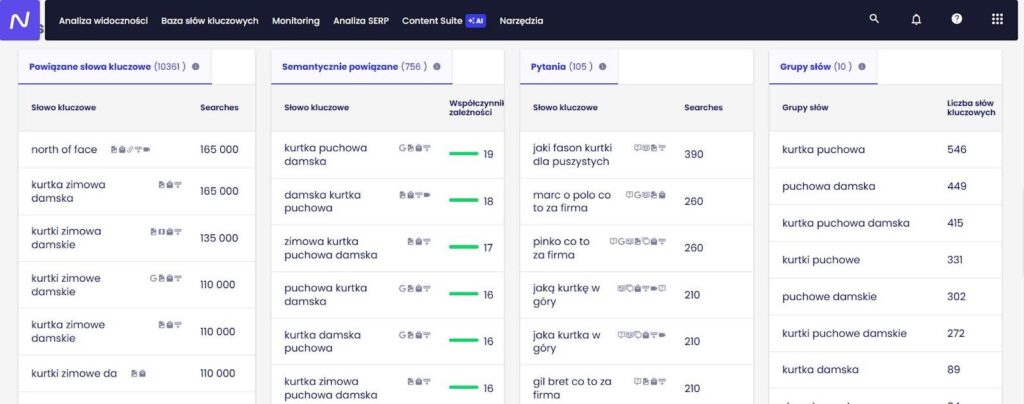Click dependency bar for damska kurtka puchowa
1024x404 pixels.
tap(464, 201)
